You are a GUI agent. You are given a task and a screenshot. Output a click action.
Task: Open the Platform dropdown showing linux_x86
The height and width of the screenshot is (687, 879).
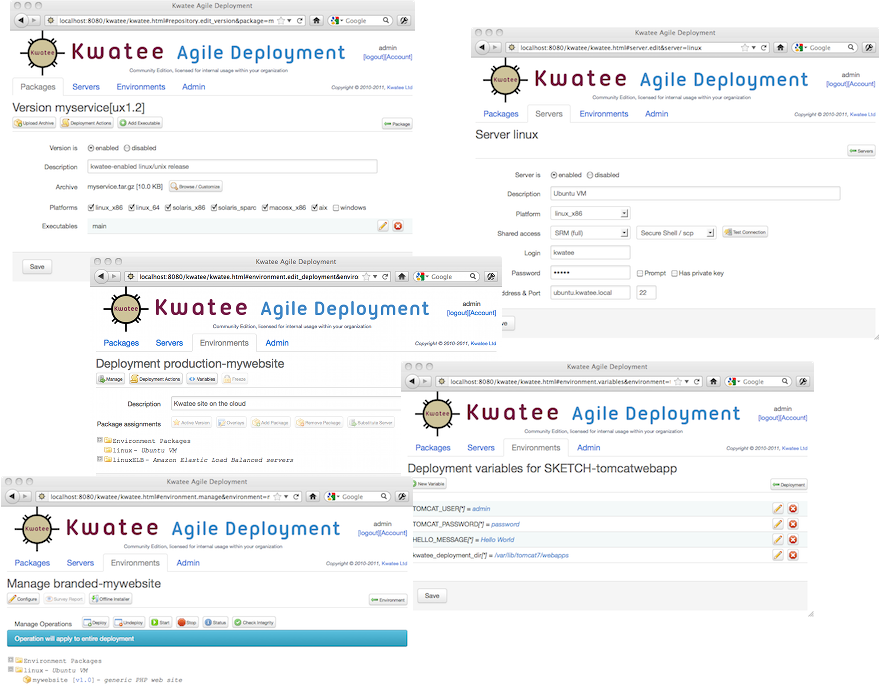tap(590, 213)
